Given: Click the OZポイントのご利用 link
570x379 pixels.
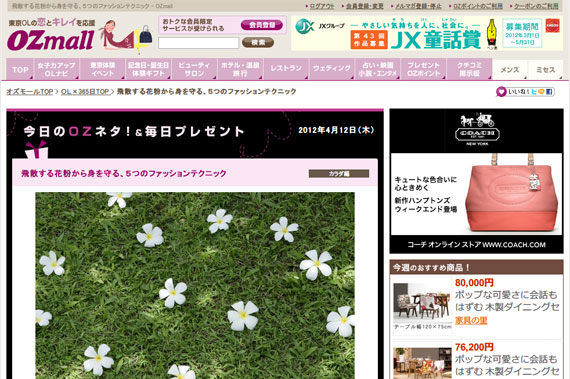Looking at the screenshot, I should click(x=478, y=6).
